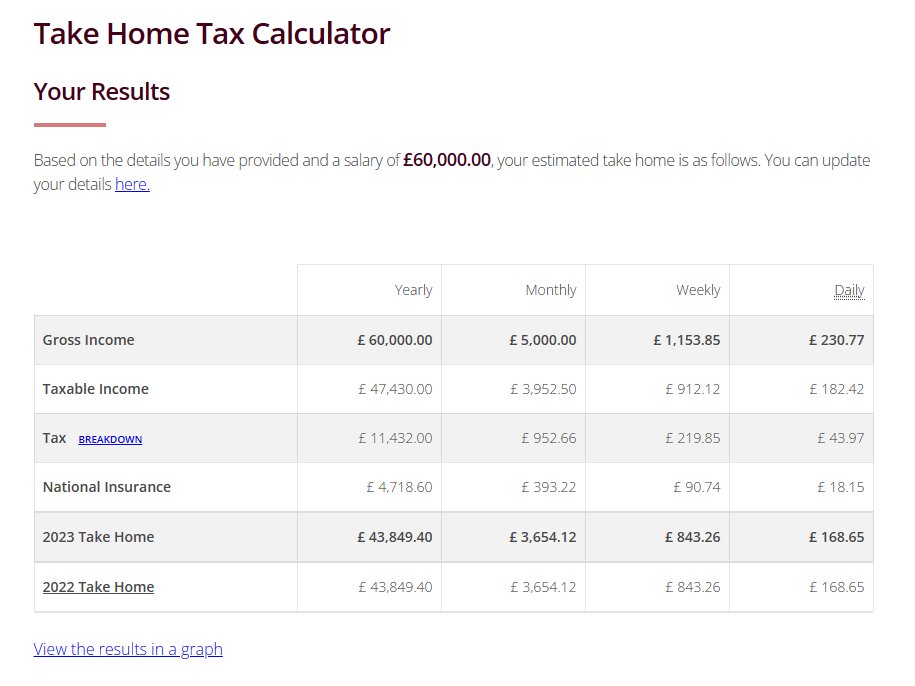Click the Taxable Income row label
The width and height of the screenshot is (915, 686).
(95, 389)
